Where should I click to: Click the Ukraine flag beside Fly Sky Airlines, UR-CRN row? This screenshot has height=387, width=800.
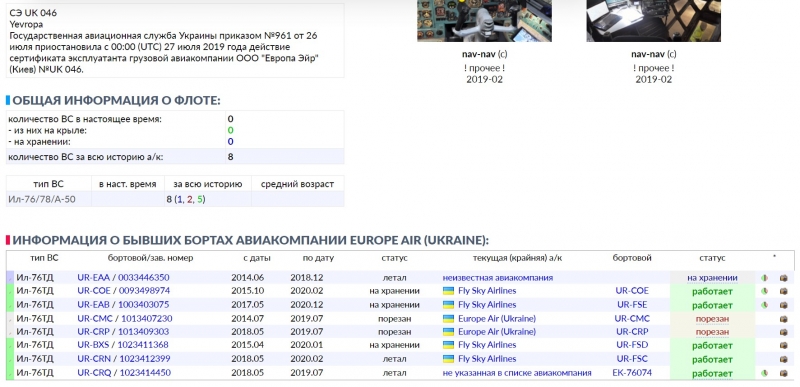click(448, 359)
